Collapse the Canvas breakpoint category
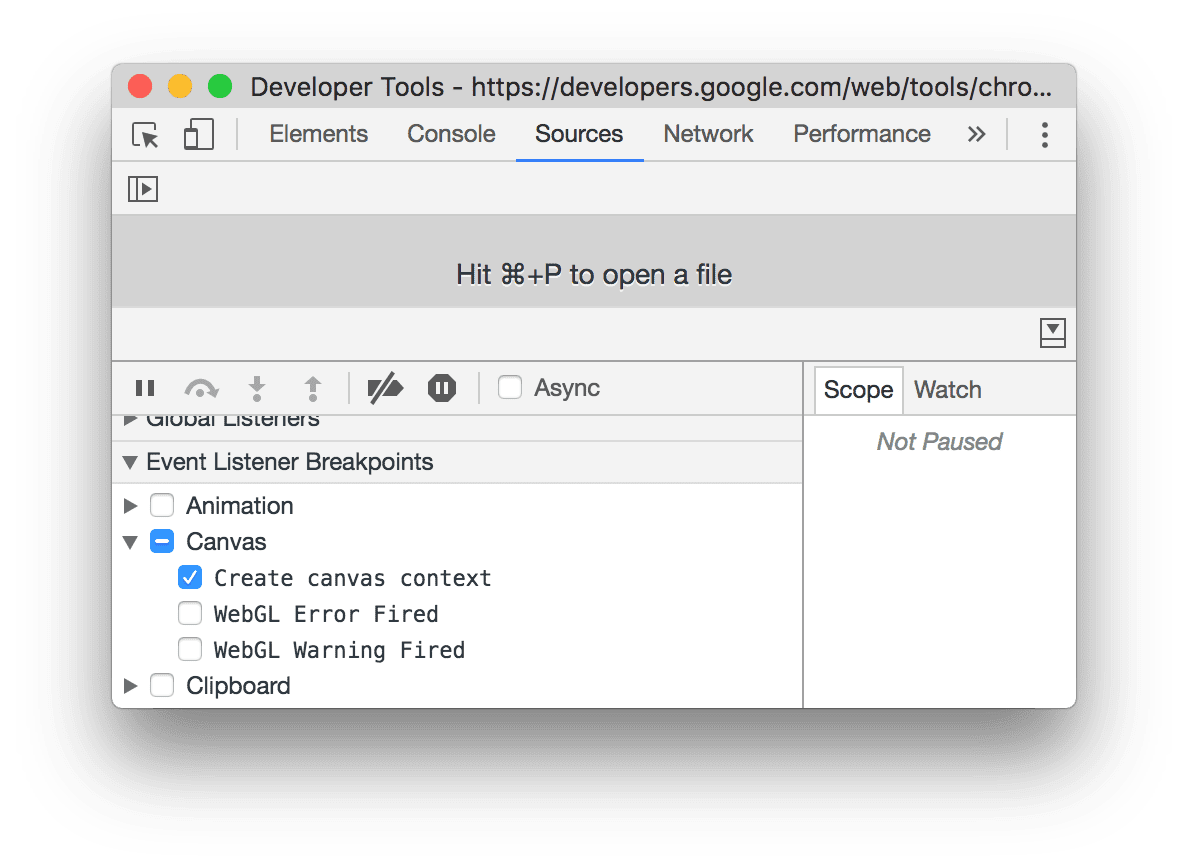Viewport: 1188px width, 868px height. coord(130,541)
